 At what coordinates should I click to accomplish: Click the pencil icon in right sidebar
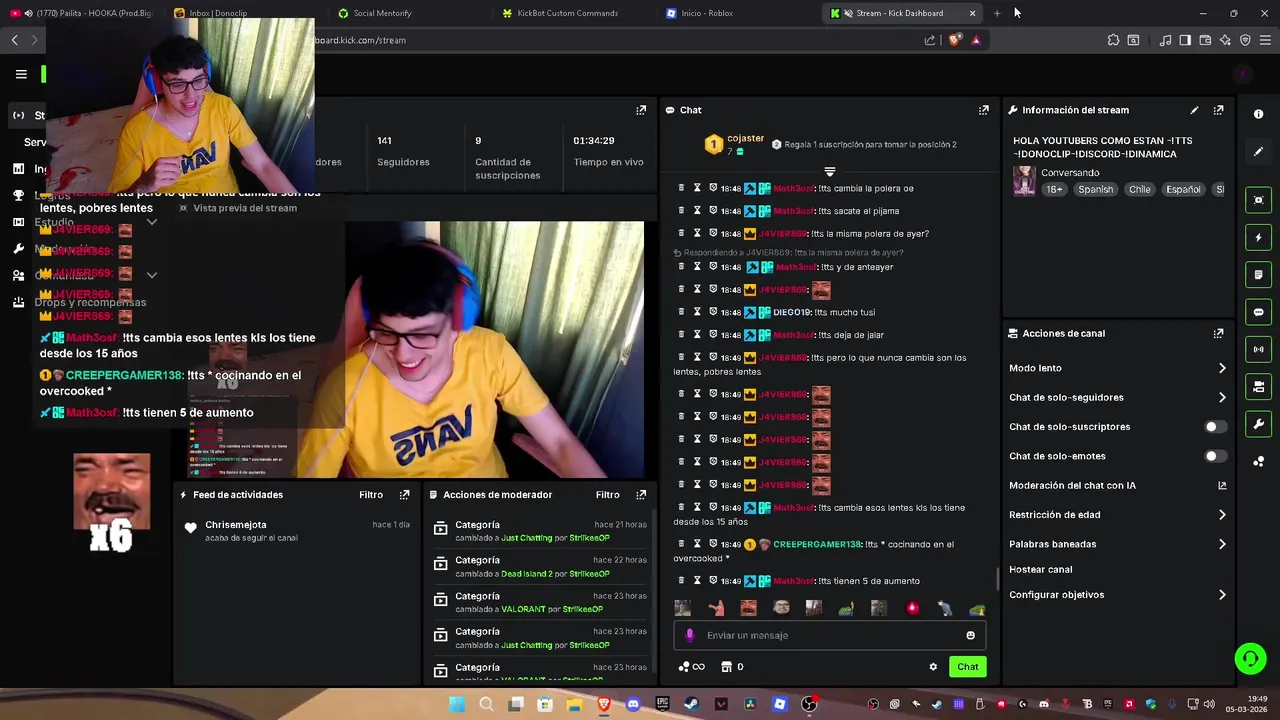click(1258, 152)
